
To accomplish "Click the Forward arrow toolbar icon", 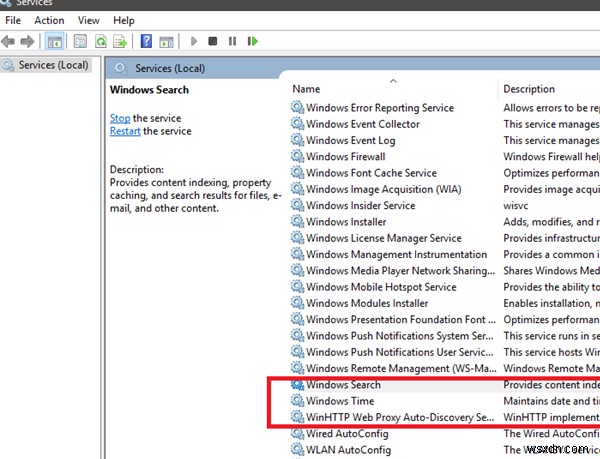I will 27,41.
